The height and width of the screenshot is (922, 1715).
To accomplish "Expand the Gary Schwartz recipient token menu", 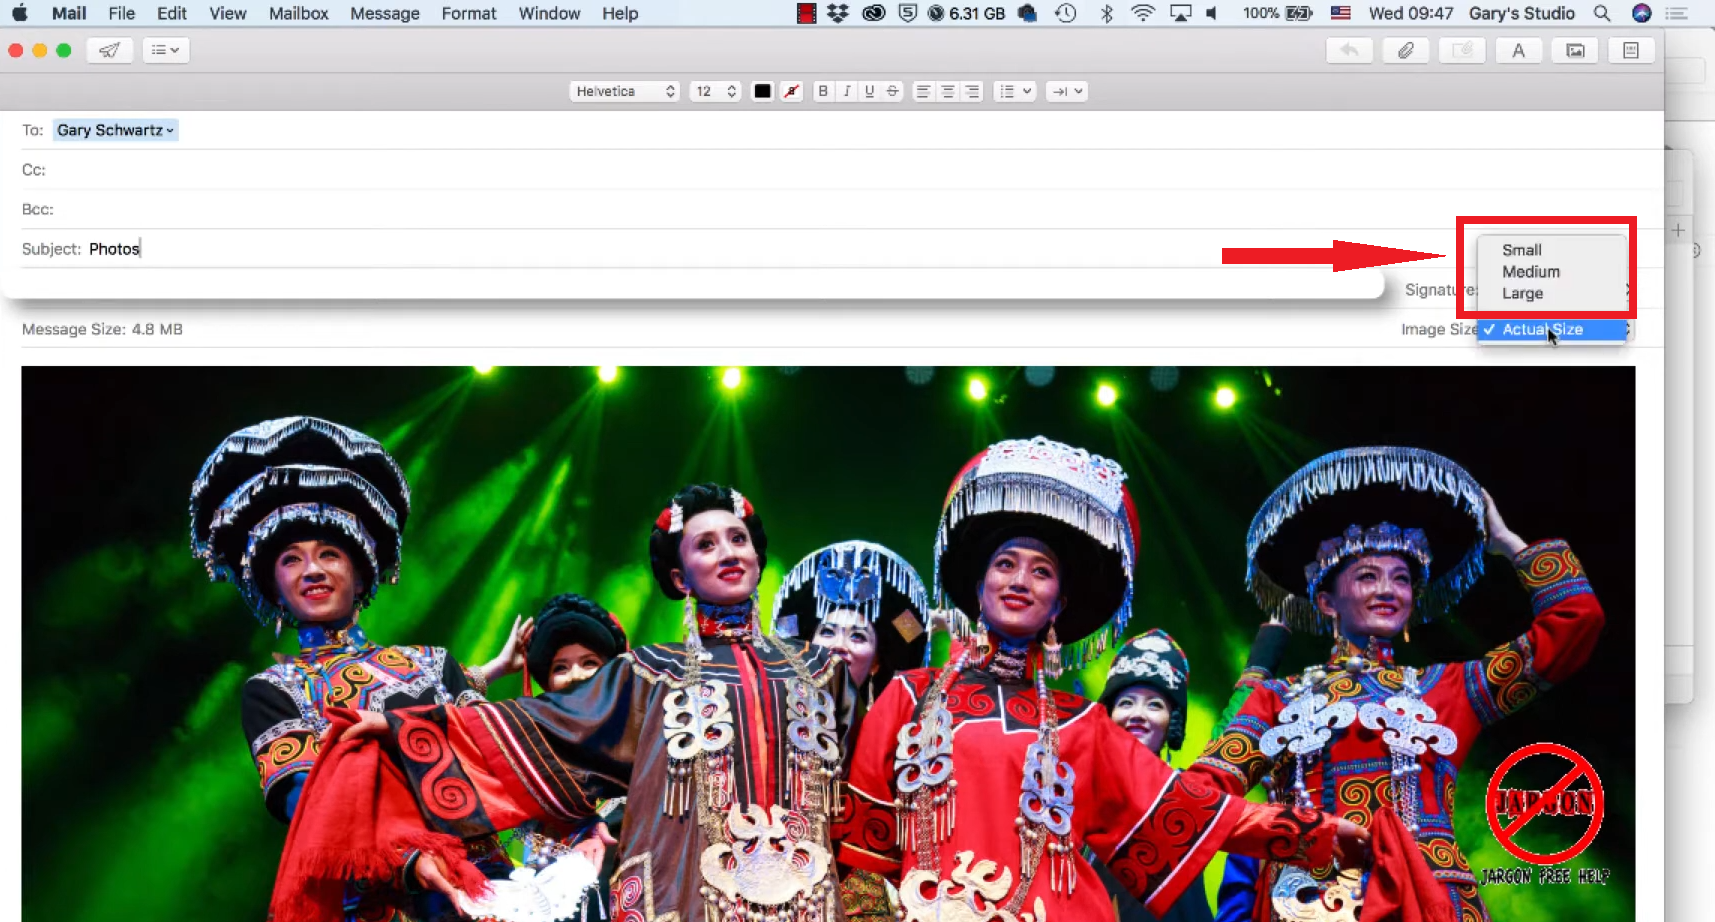I will pyautogui.click(x=170, y=130).
